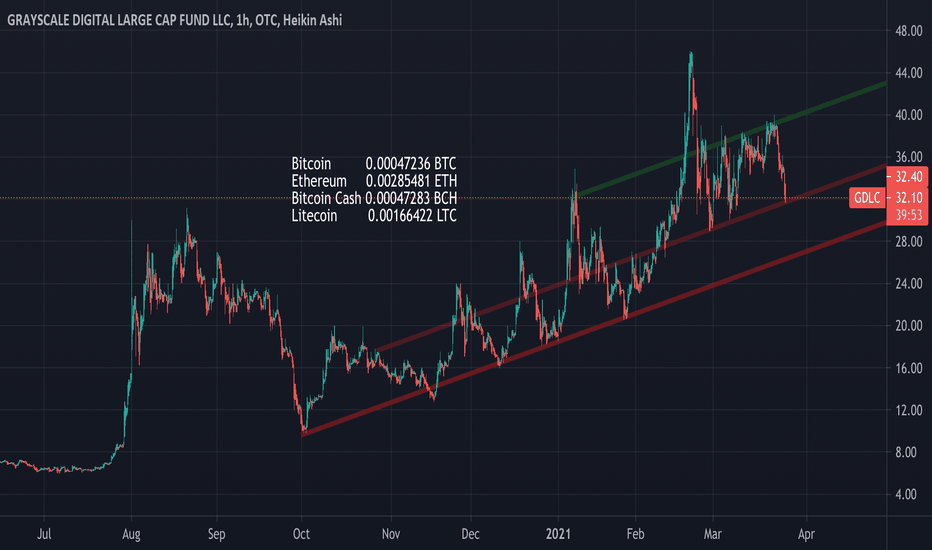Click the Dec time axis label
The width and height of the screenshot is (932, 550).
pyautogui.click(x=470, y=534)
